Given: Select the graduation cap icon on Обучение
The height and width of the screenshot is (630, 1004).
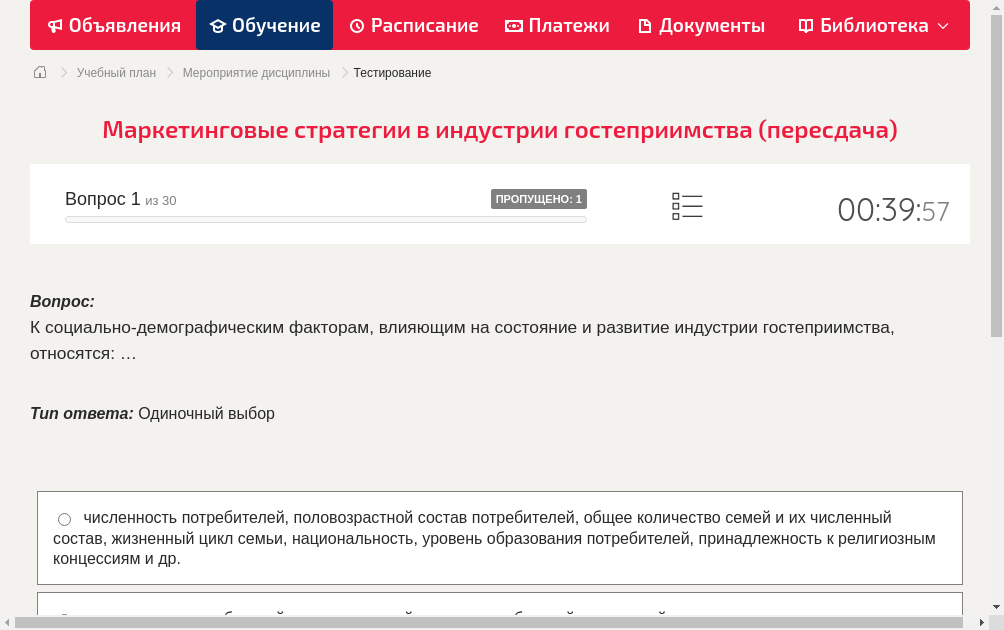Looking at the screenshot, I should coord(218,25).
